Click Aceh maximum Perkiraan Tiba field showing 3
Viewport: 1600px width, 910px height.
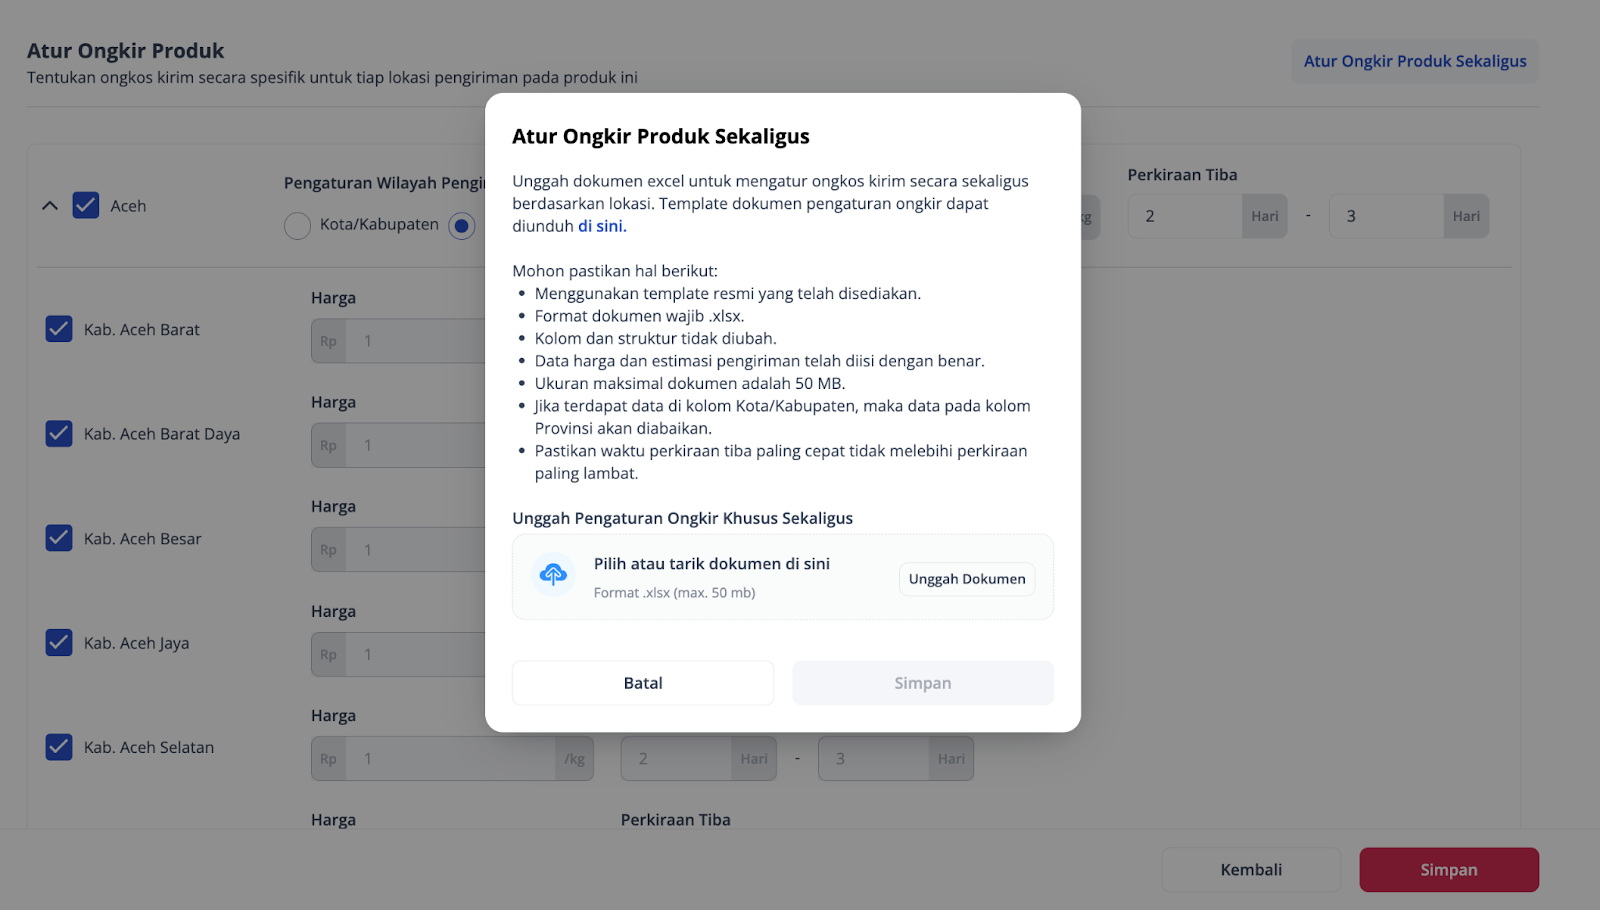pos(1385,216)
